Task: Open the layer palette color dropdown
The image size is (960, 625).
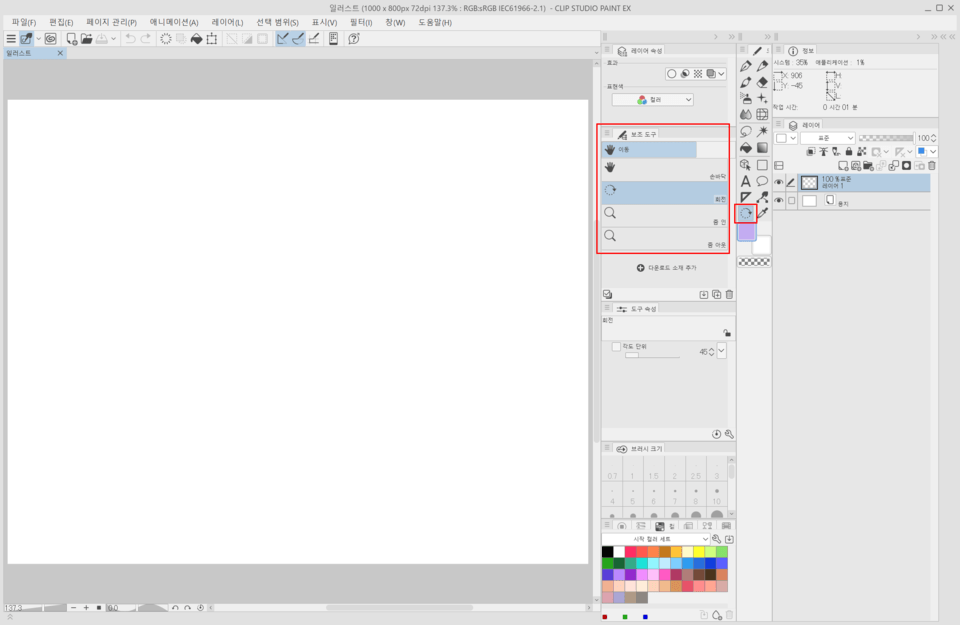Action: [786, 138]
